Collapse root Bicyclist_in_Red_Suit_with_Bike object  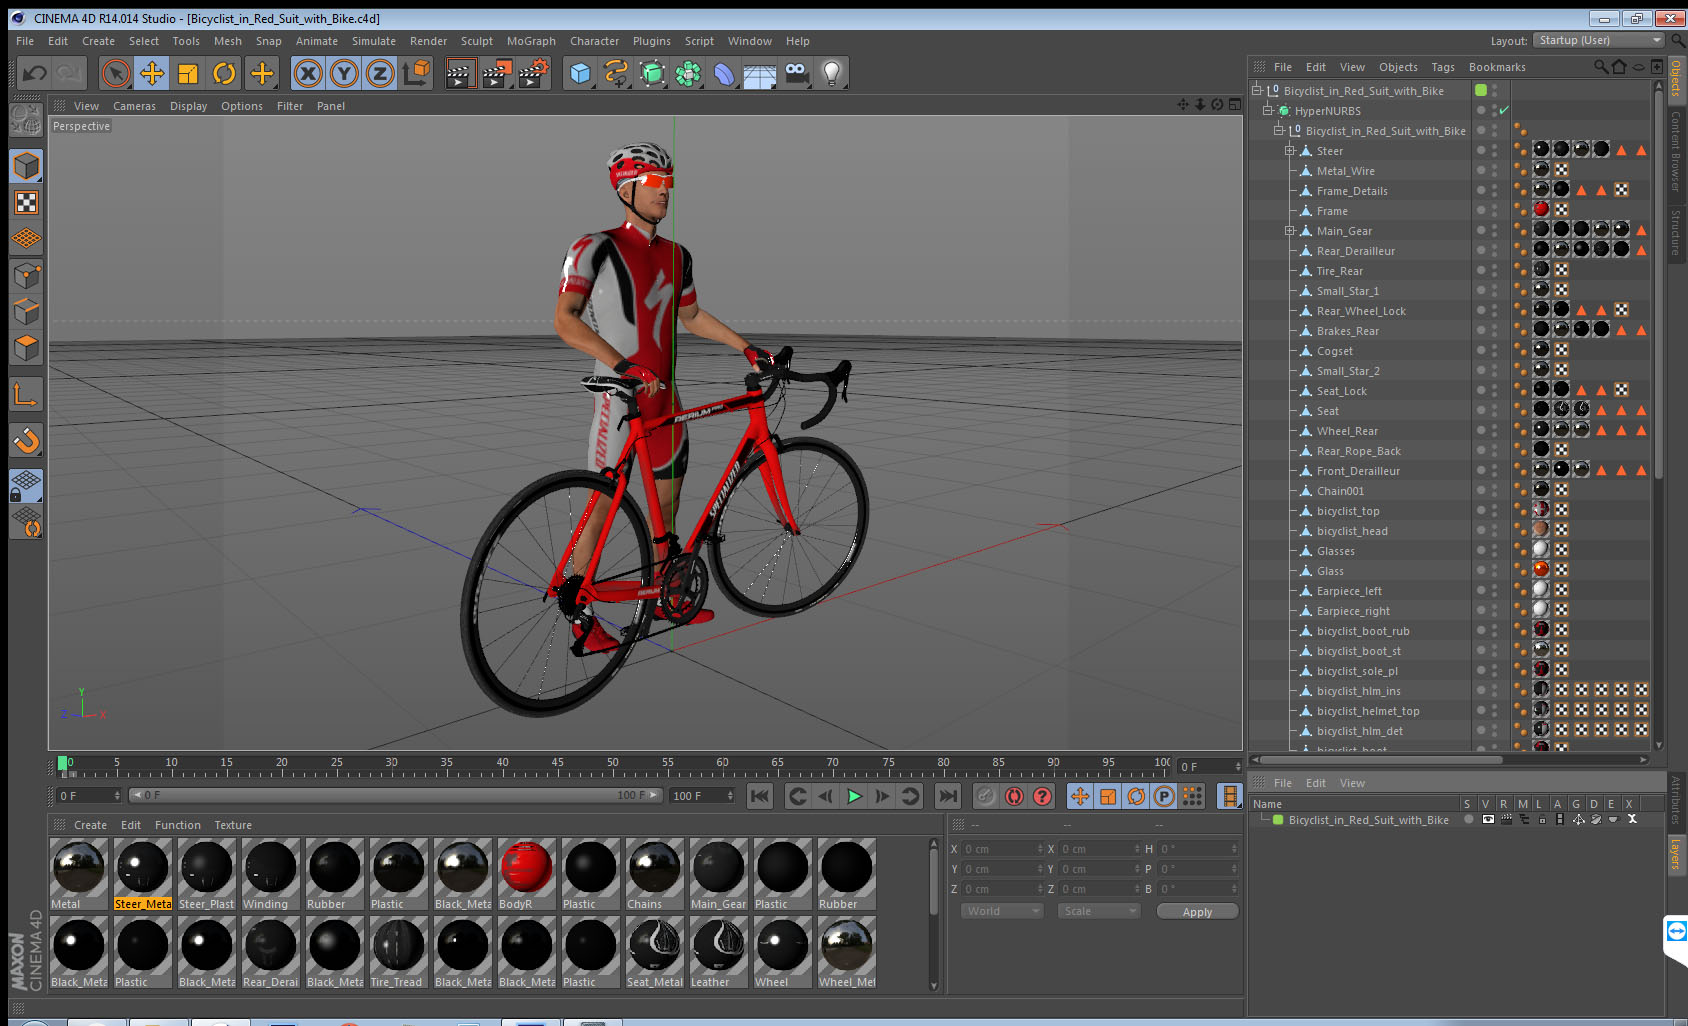tap(1257, 91)
